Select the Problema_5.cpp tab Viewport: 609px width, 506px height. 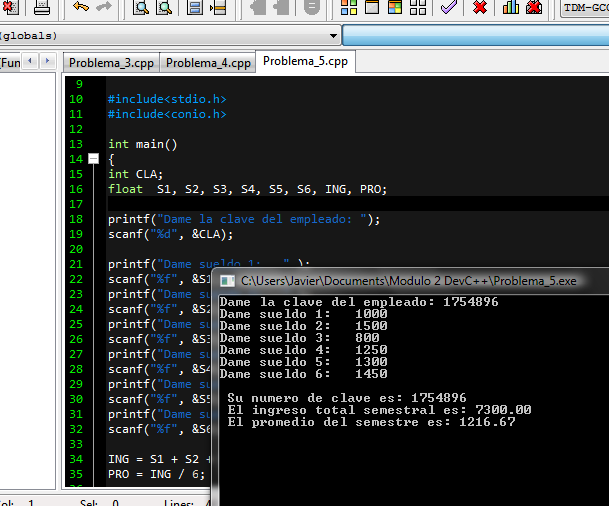305,61
